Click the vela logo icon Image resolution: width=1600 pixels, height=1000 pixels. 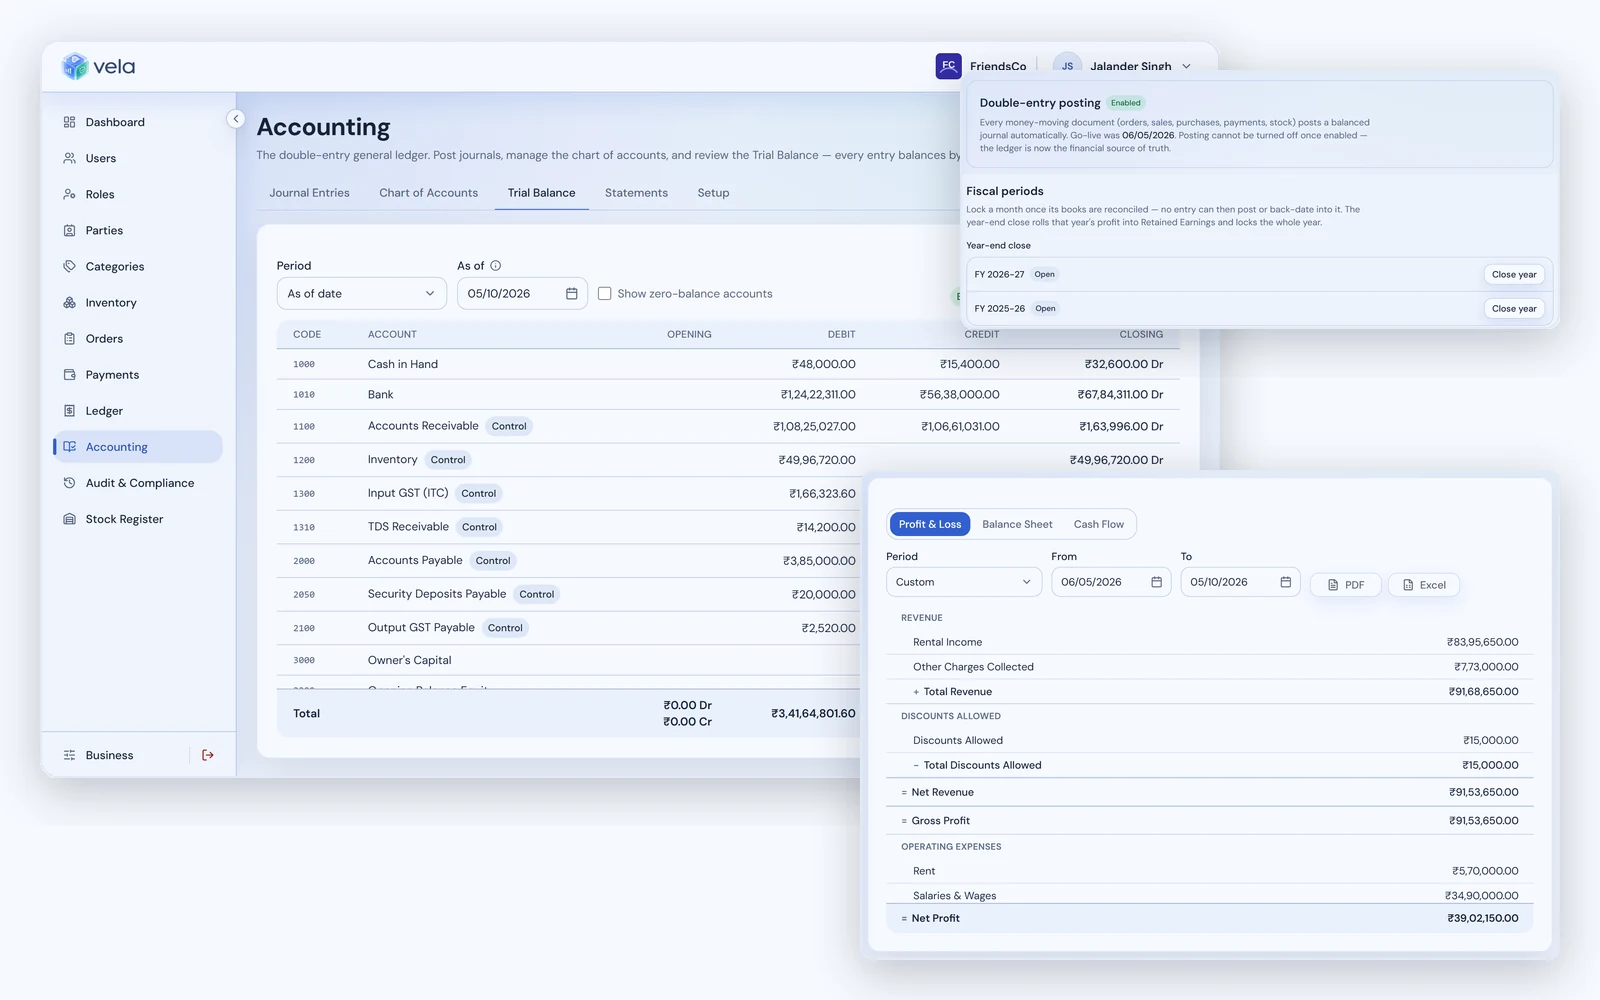point(75,66)
